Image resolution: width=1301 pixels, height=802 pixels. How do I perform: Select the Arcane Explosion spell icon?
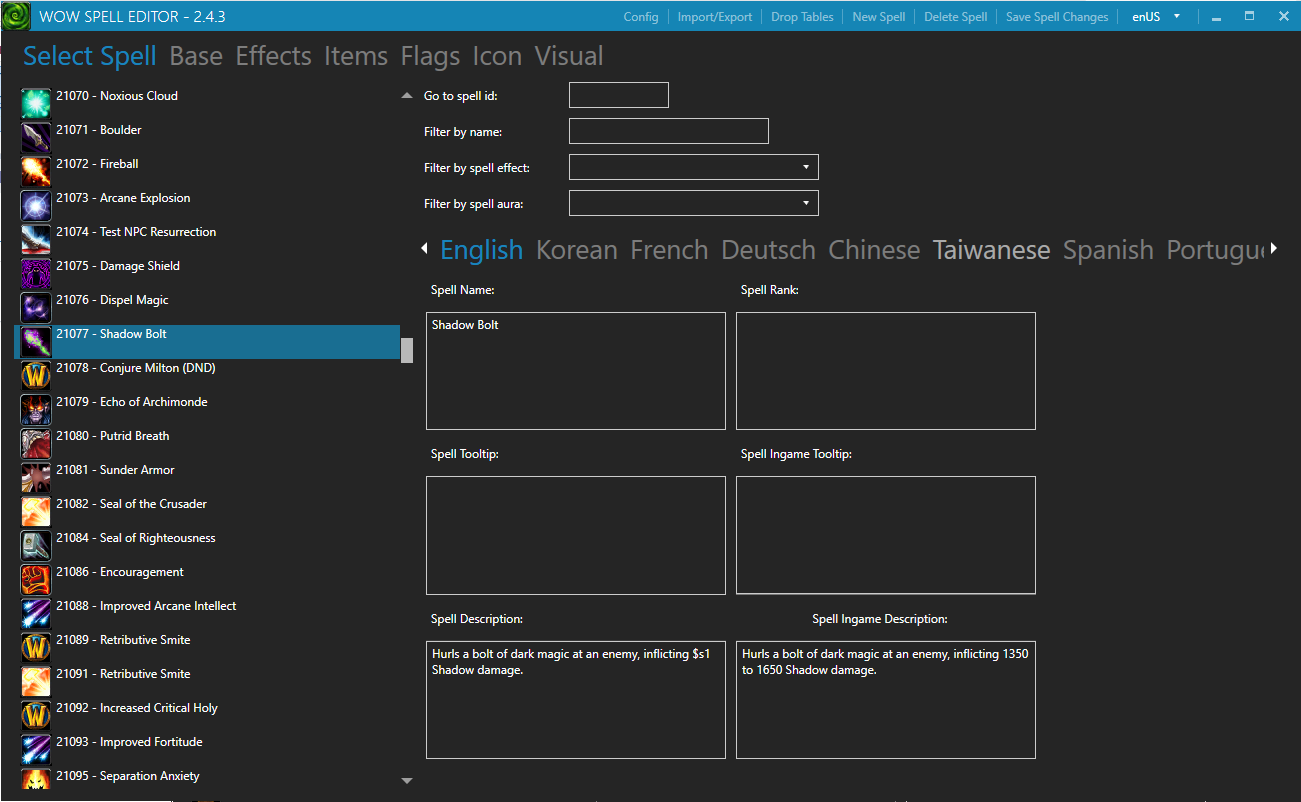[35, 205]
